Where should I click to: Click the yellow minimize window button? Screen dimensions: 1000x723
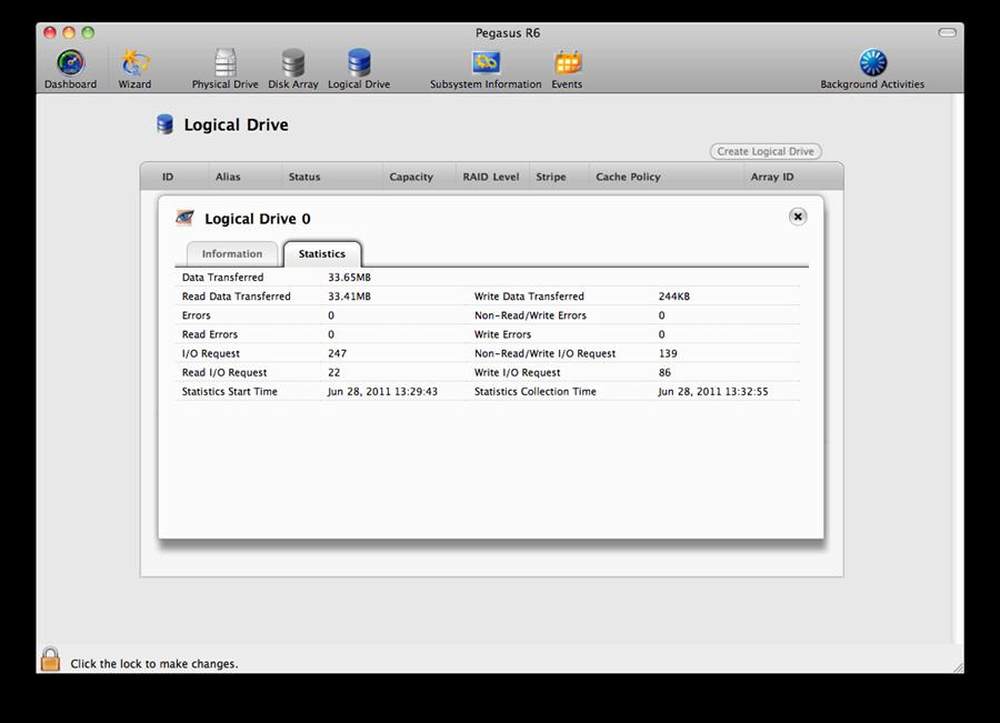[69, 33]
